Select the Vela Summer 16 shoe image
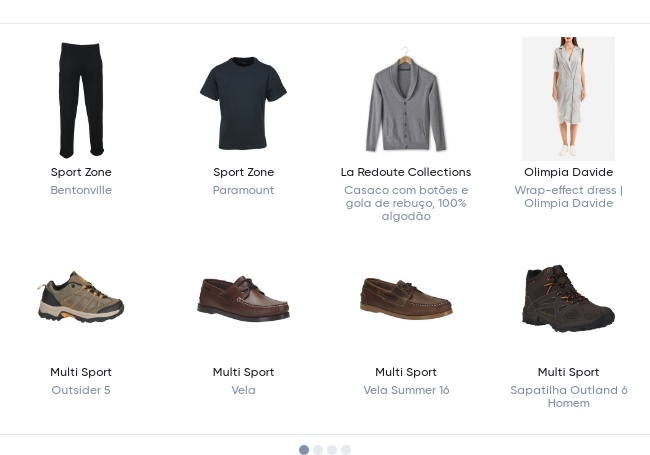 pos(405,297)
